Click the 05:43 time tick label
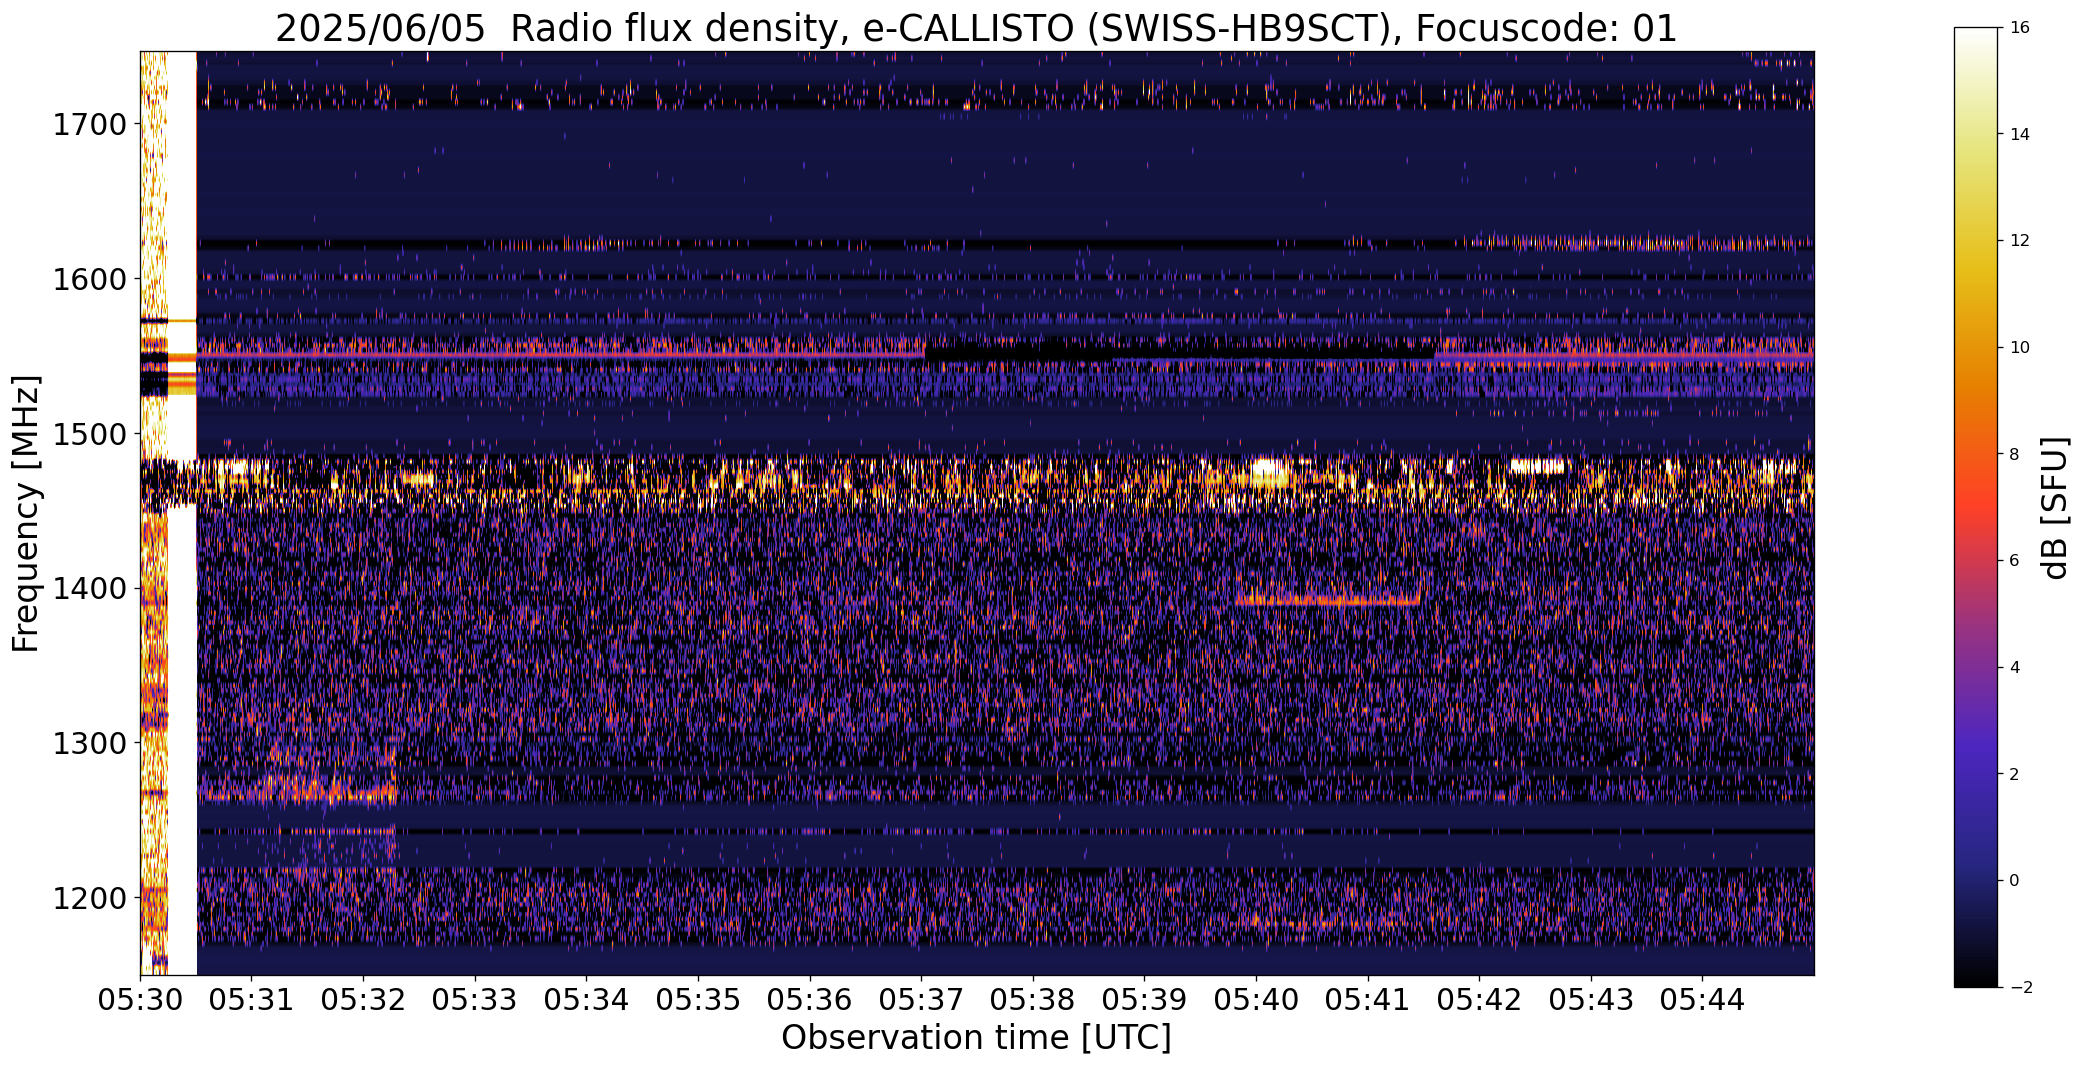 tap(1592, 1000)
